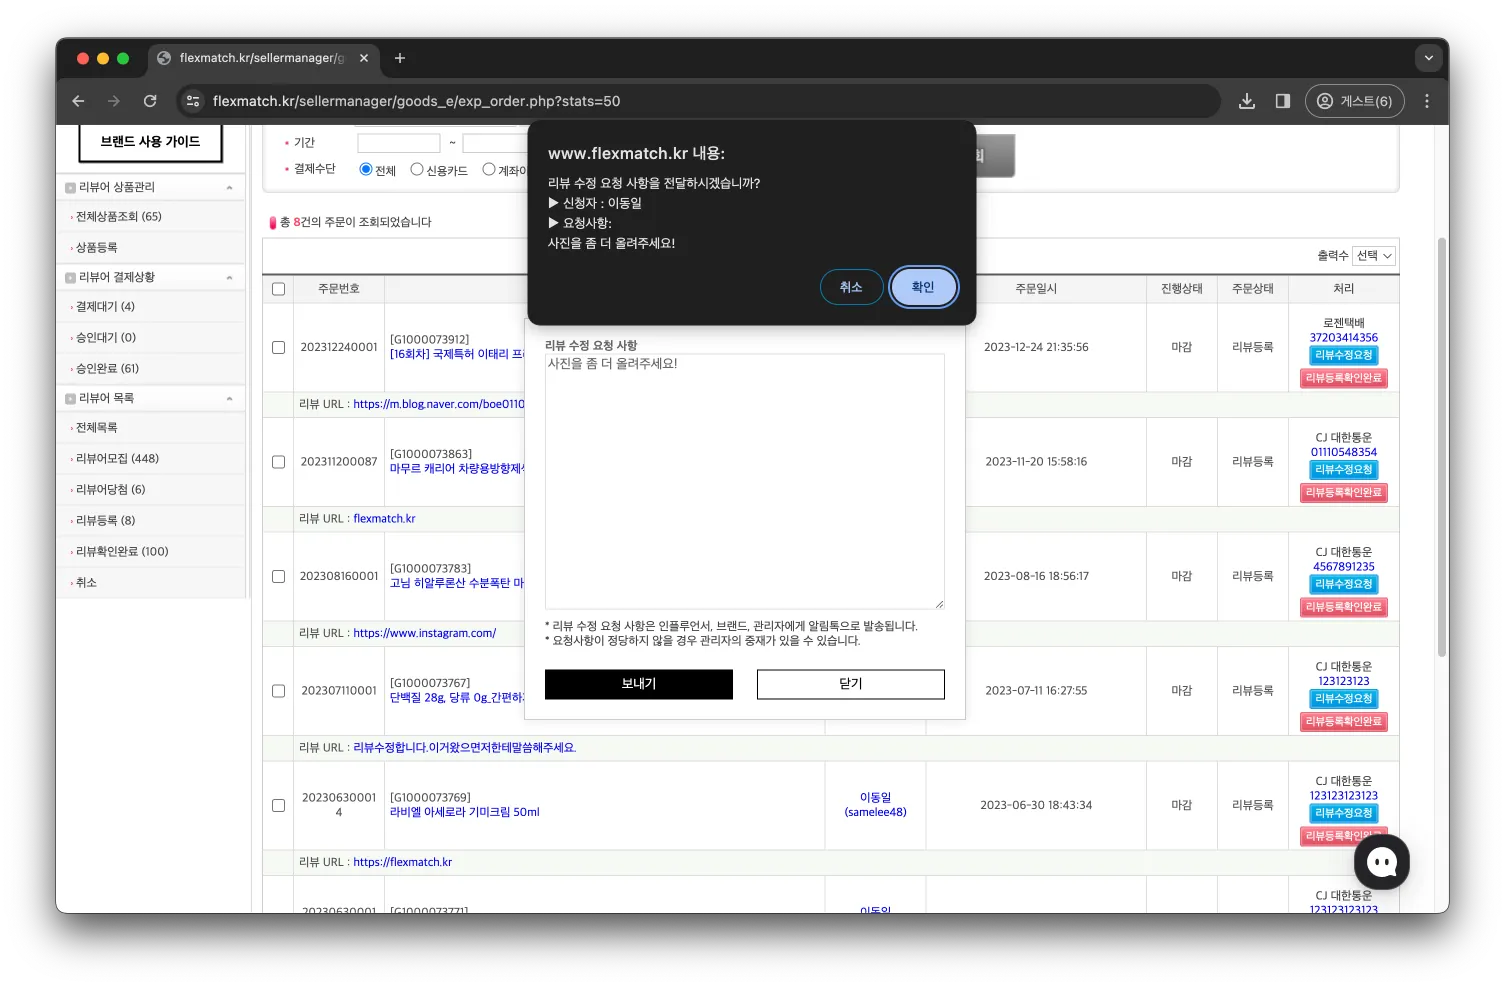This screenshot has height=987, width=1505.
Task: Cancel the dialog with 취소
Action: click(851, 287)
